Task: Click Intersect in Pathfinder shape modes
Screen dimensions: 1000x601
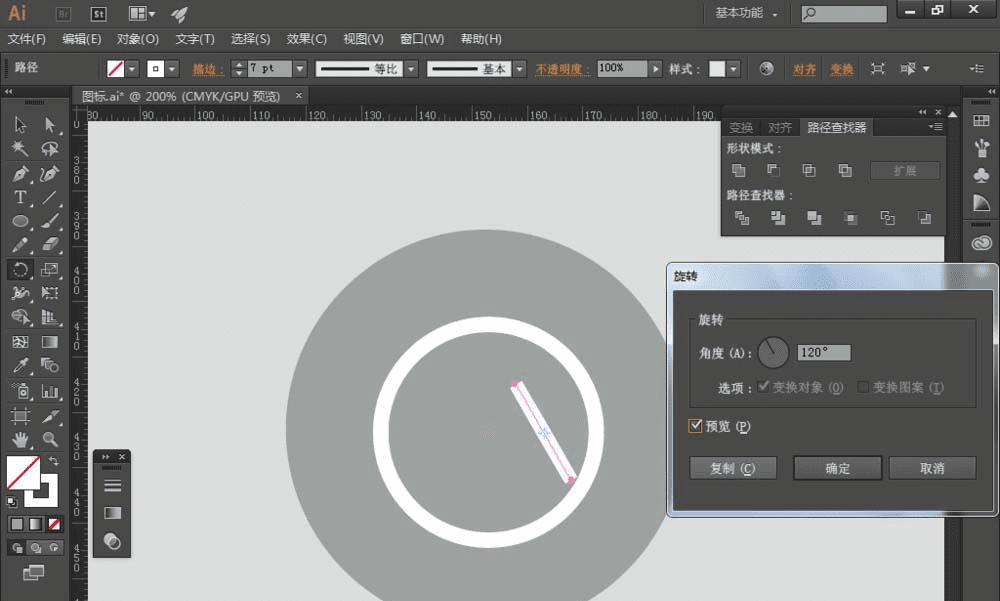Action: click(x=809, y=170)
